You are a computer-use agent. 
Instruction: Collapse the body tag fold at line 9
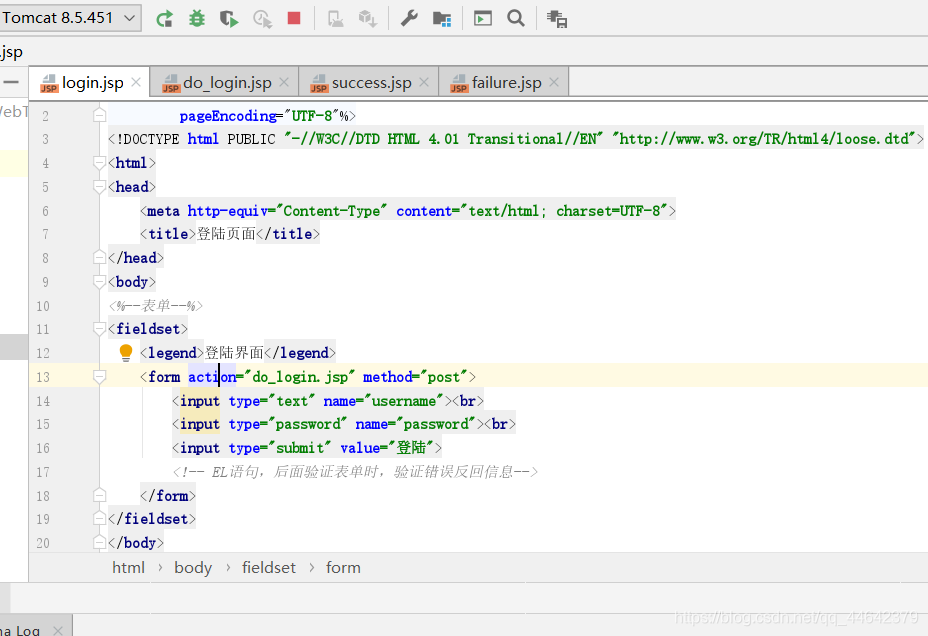tap(99, 282)
